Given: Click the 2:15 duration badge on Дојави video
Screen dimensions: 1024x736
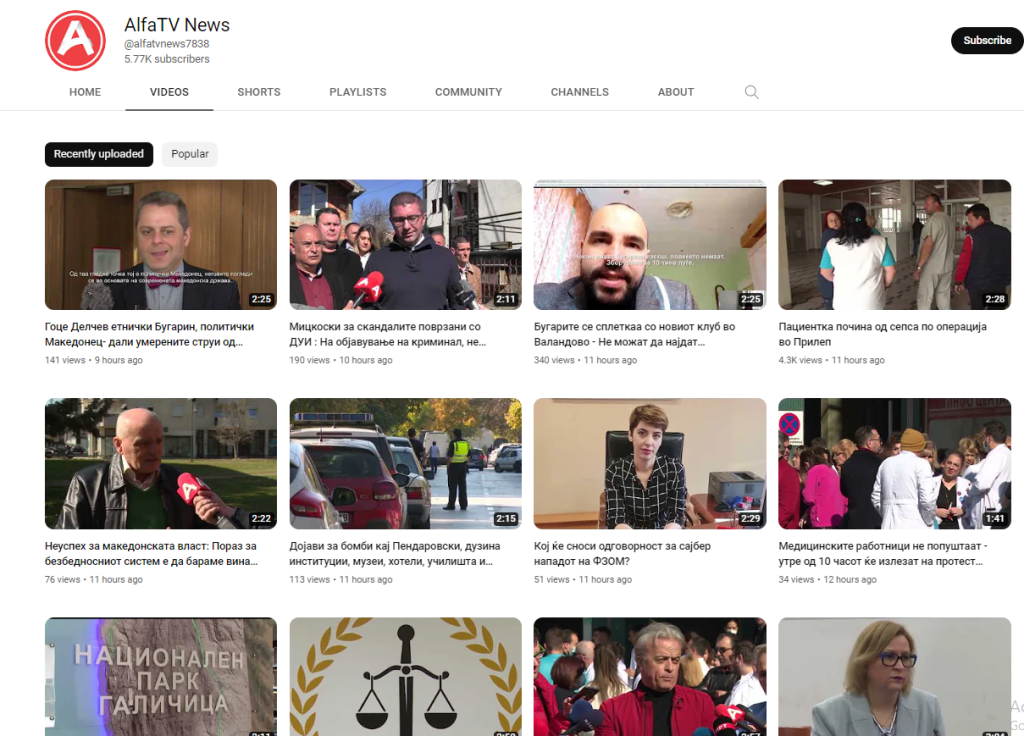Looking at the screenshot, I should (505, 519).
